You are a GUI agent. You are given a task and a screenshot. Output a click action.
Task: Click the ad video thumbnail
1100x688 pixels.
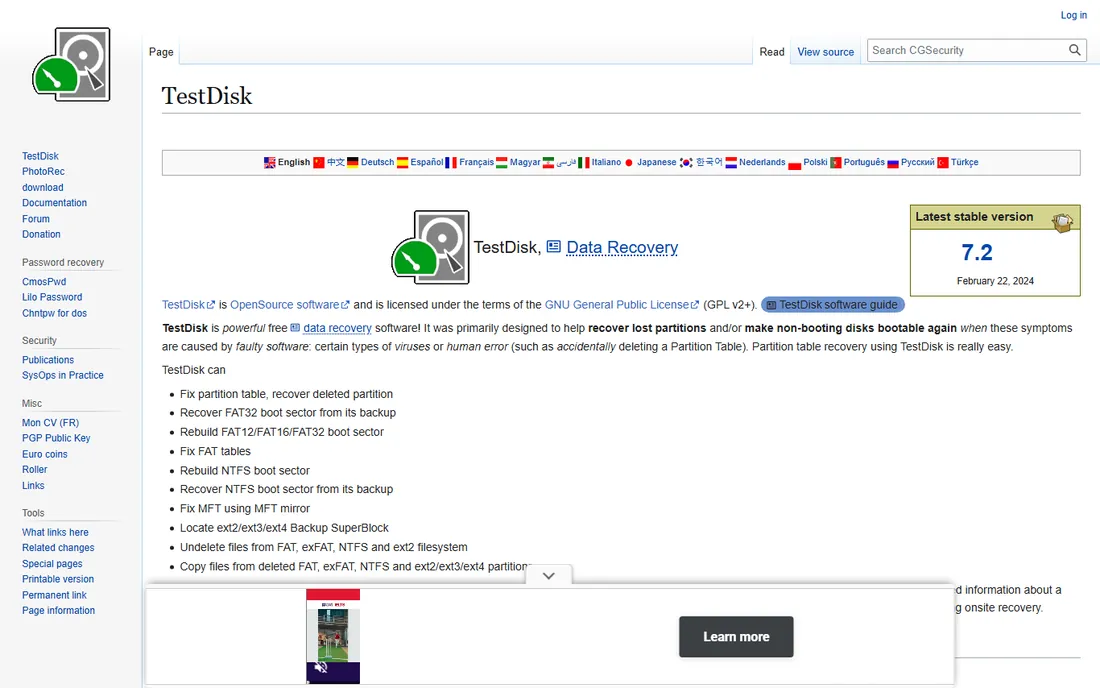click(333, 636)
